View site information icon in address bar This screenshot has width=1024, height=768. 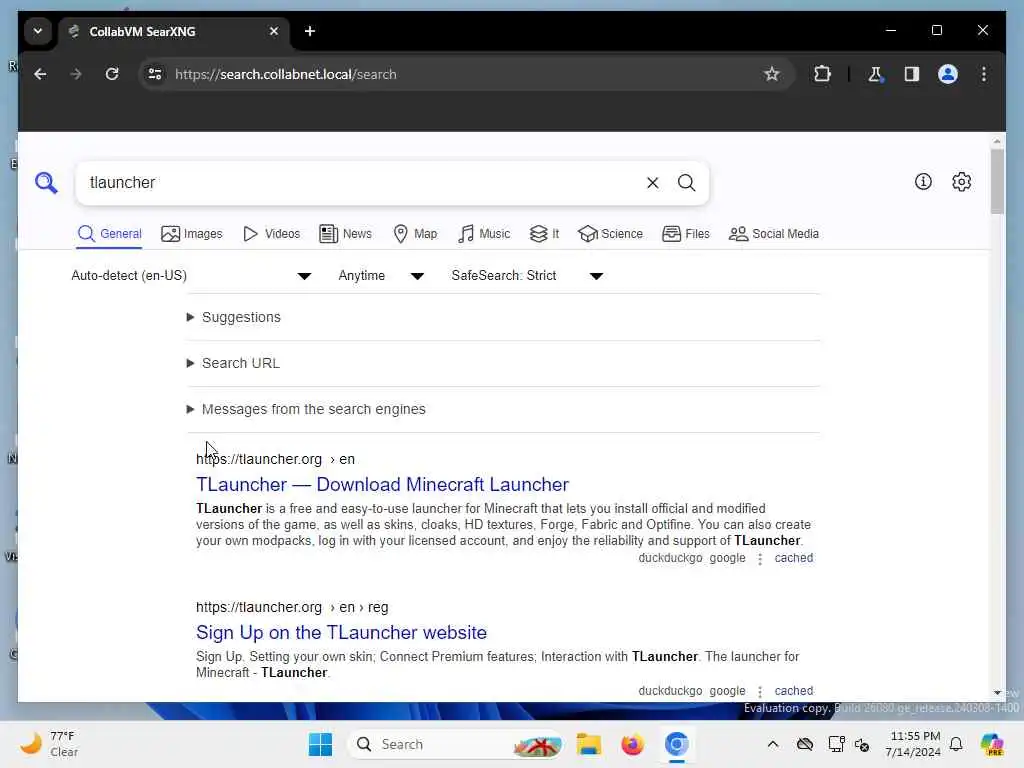[x=155, y=74]
